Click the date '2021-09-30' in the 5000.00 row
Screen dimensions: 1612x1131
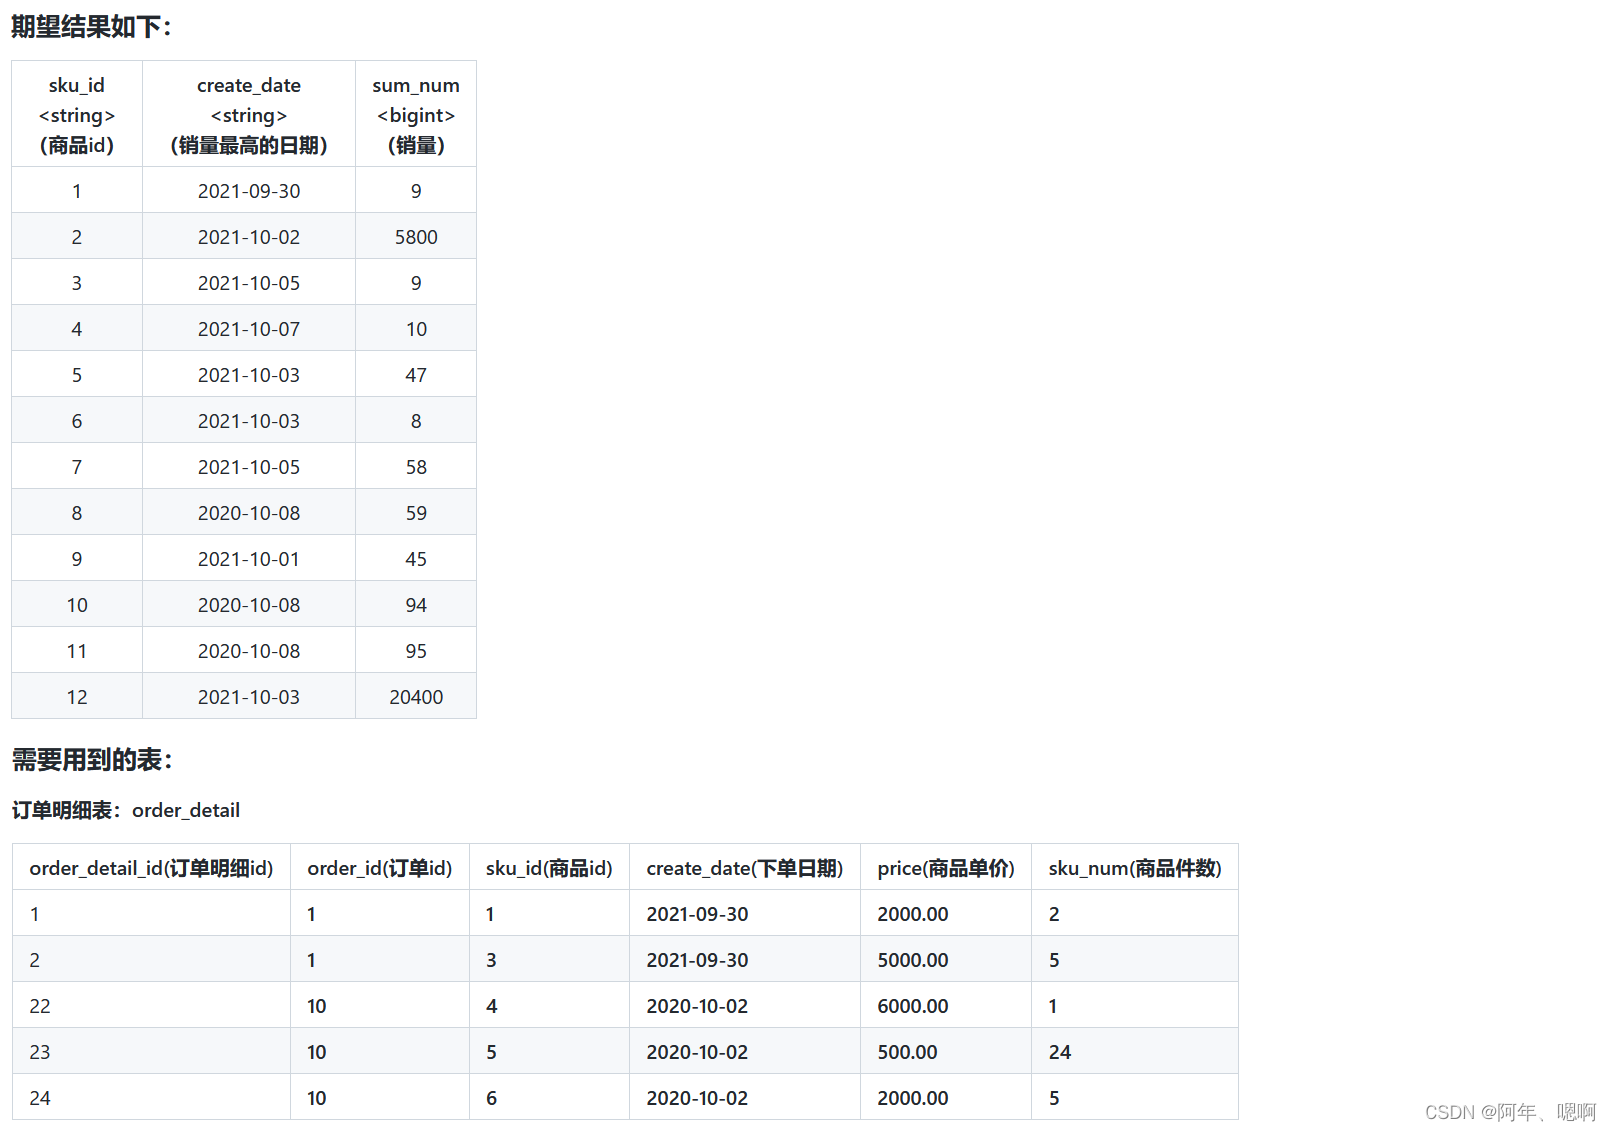pos(697,960)
